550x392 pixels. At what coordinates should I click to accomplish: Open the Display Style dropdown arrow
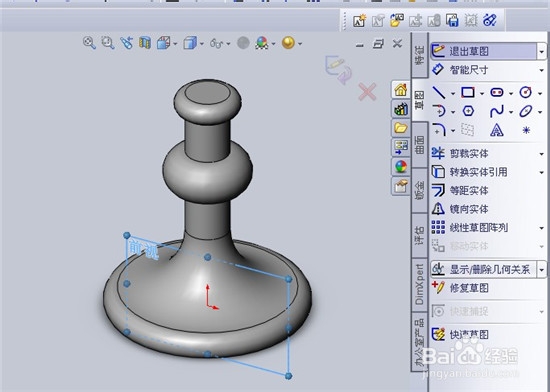202,44
